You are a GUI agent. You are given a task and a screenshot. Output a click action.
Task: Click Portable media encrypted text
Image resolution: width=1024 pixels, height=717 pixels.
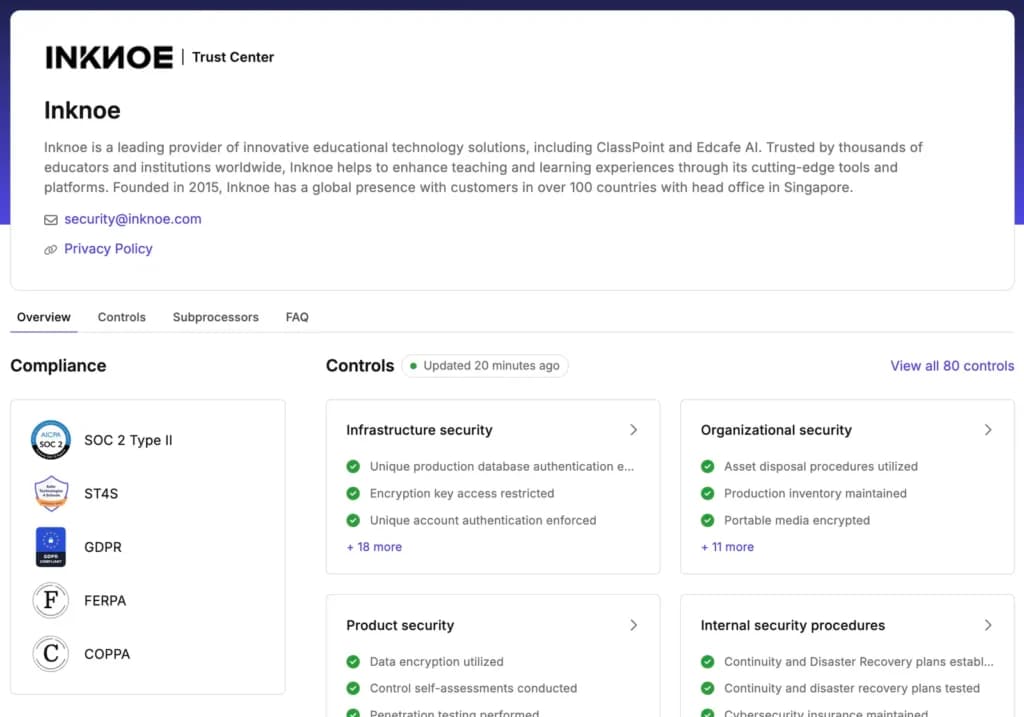coord(797,520)
